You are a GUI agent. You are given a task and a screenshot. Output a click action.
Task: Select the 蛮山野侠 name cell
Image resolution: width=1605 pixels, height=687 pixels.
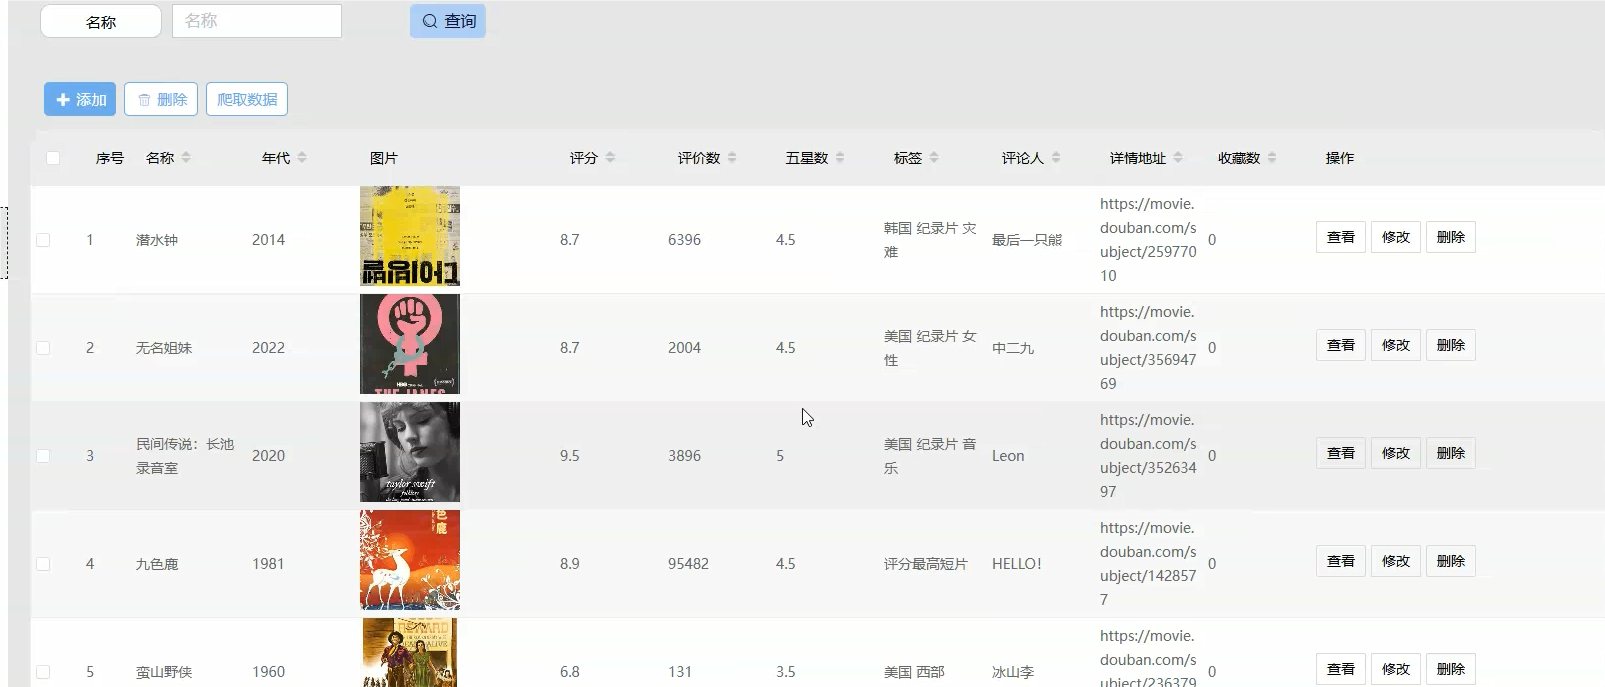coord(164,672)
